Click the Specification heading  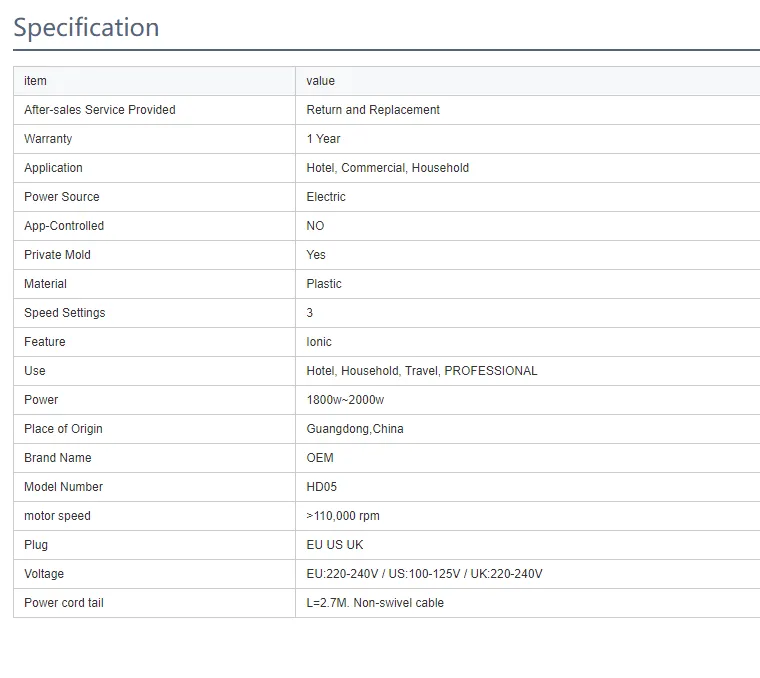pos(86,27)
